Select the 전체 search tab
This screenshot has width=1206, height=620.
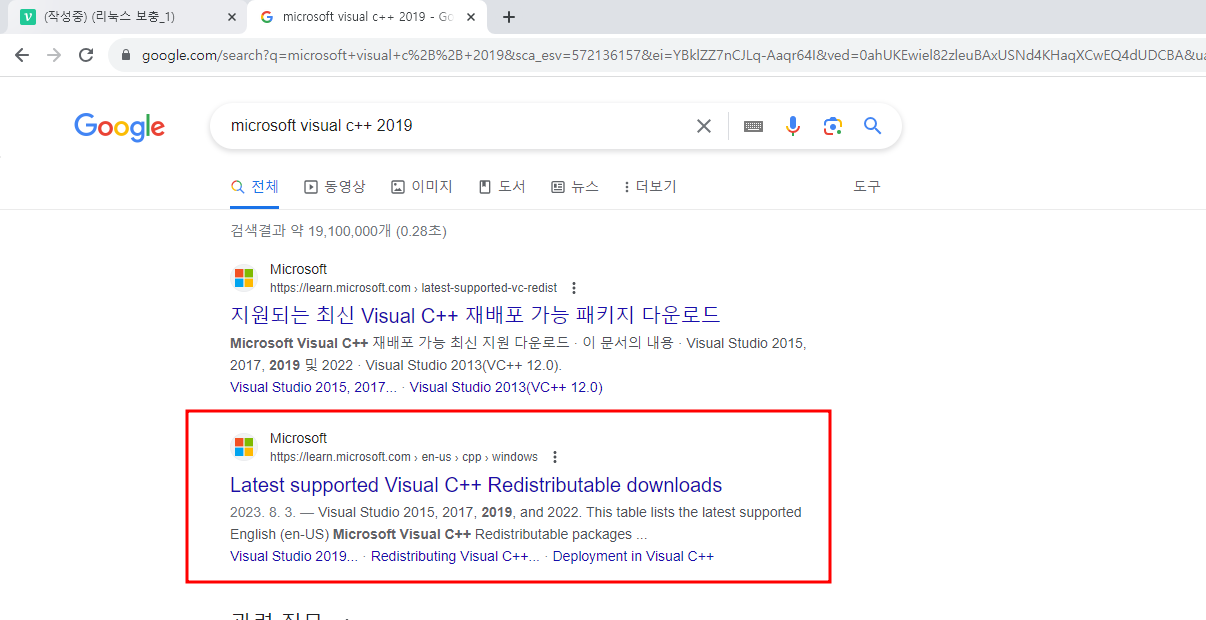pos(255,187)
